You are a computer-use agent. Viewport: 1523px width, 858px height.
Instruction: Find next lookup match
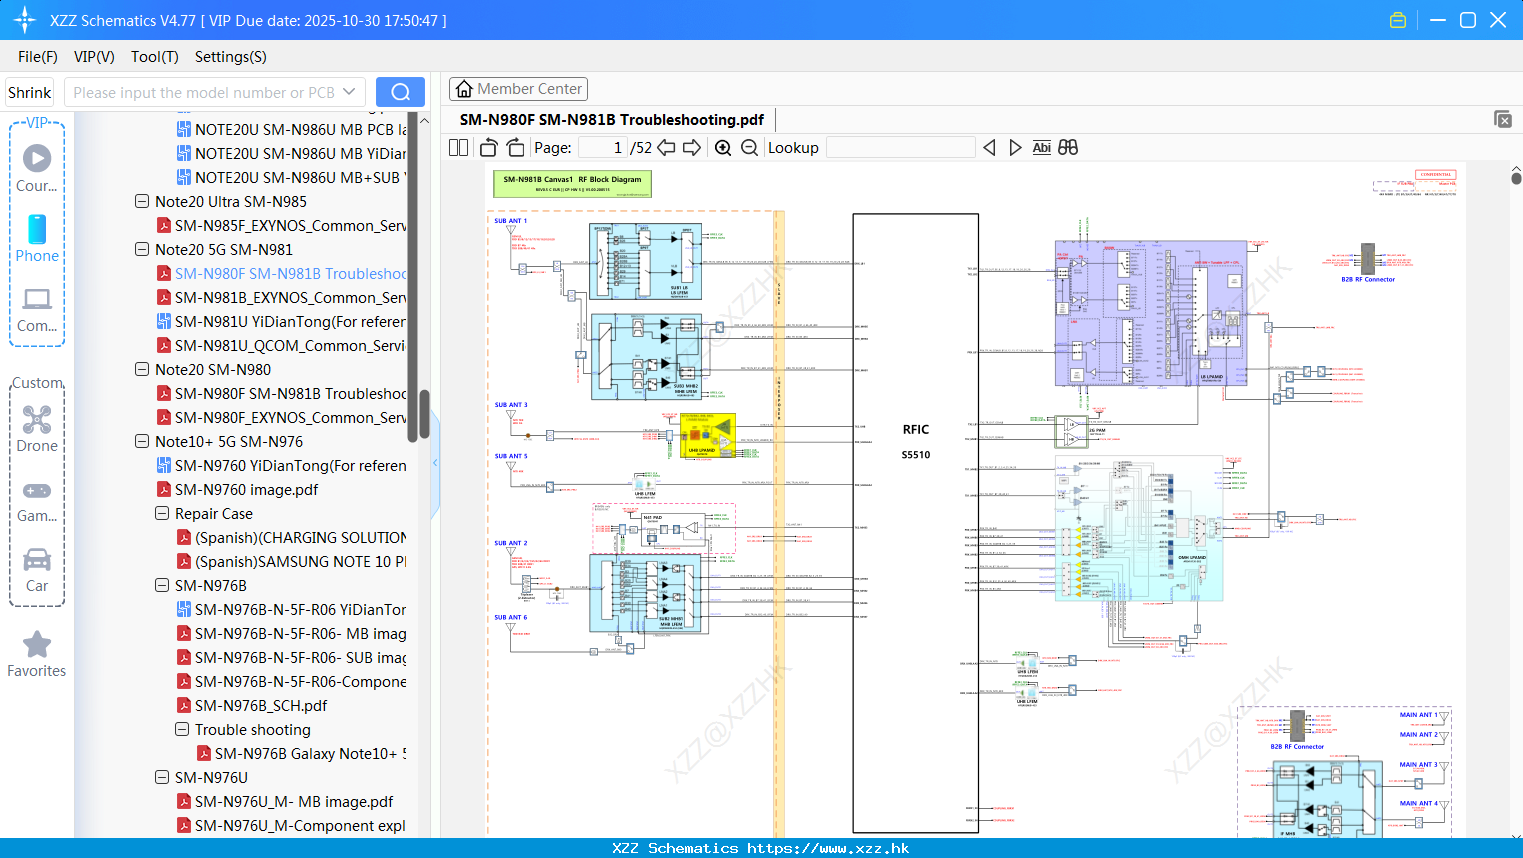point(1015,148)
